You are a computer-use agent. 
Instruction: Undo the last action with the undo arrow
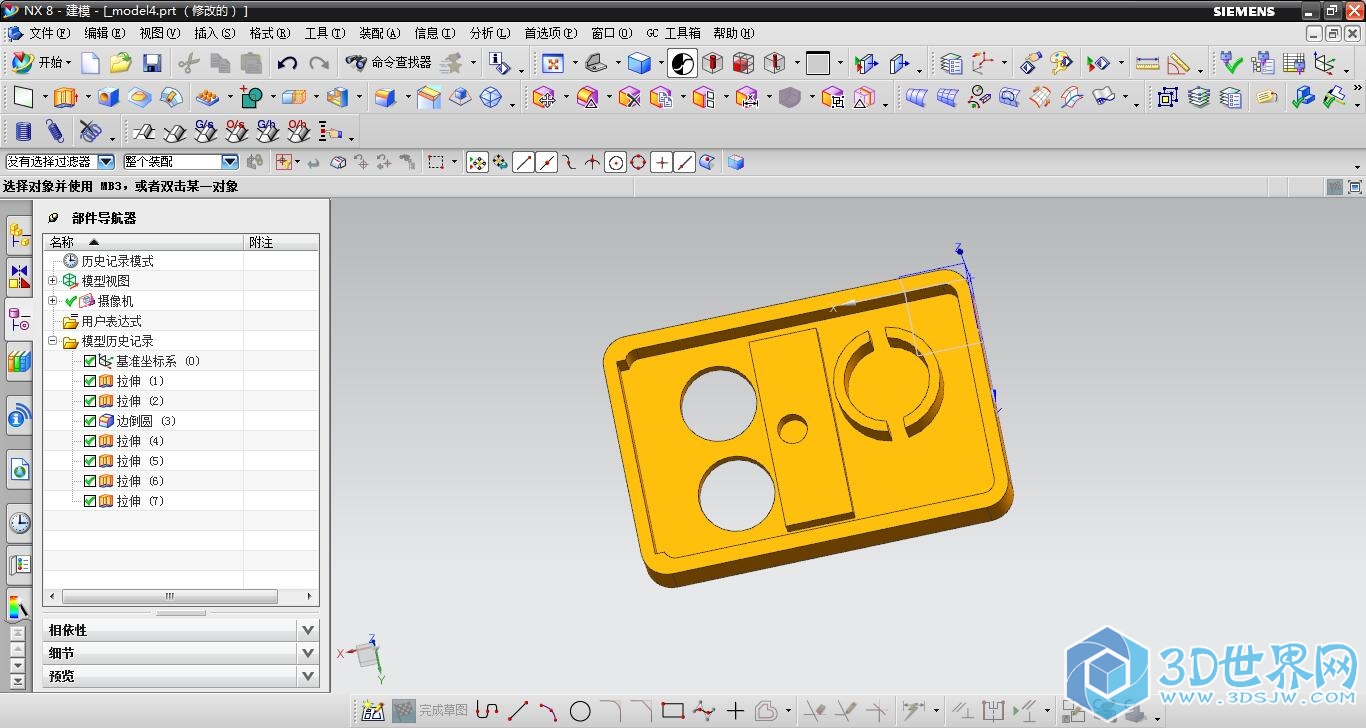click(287, 64)
